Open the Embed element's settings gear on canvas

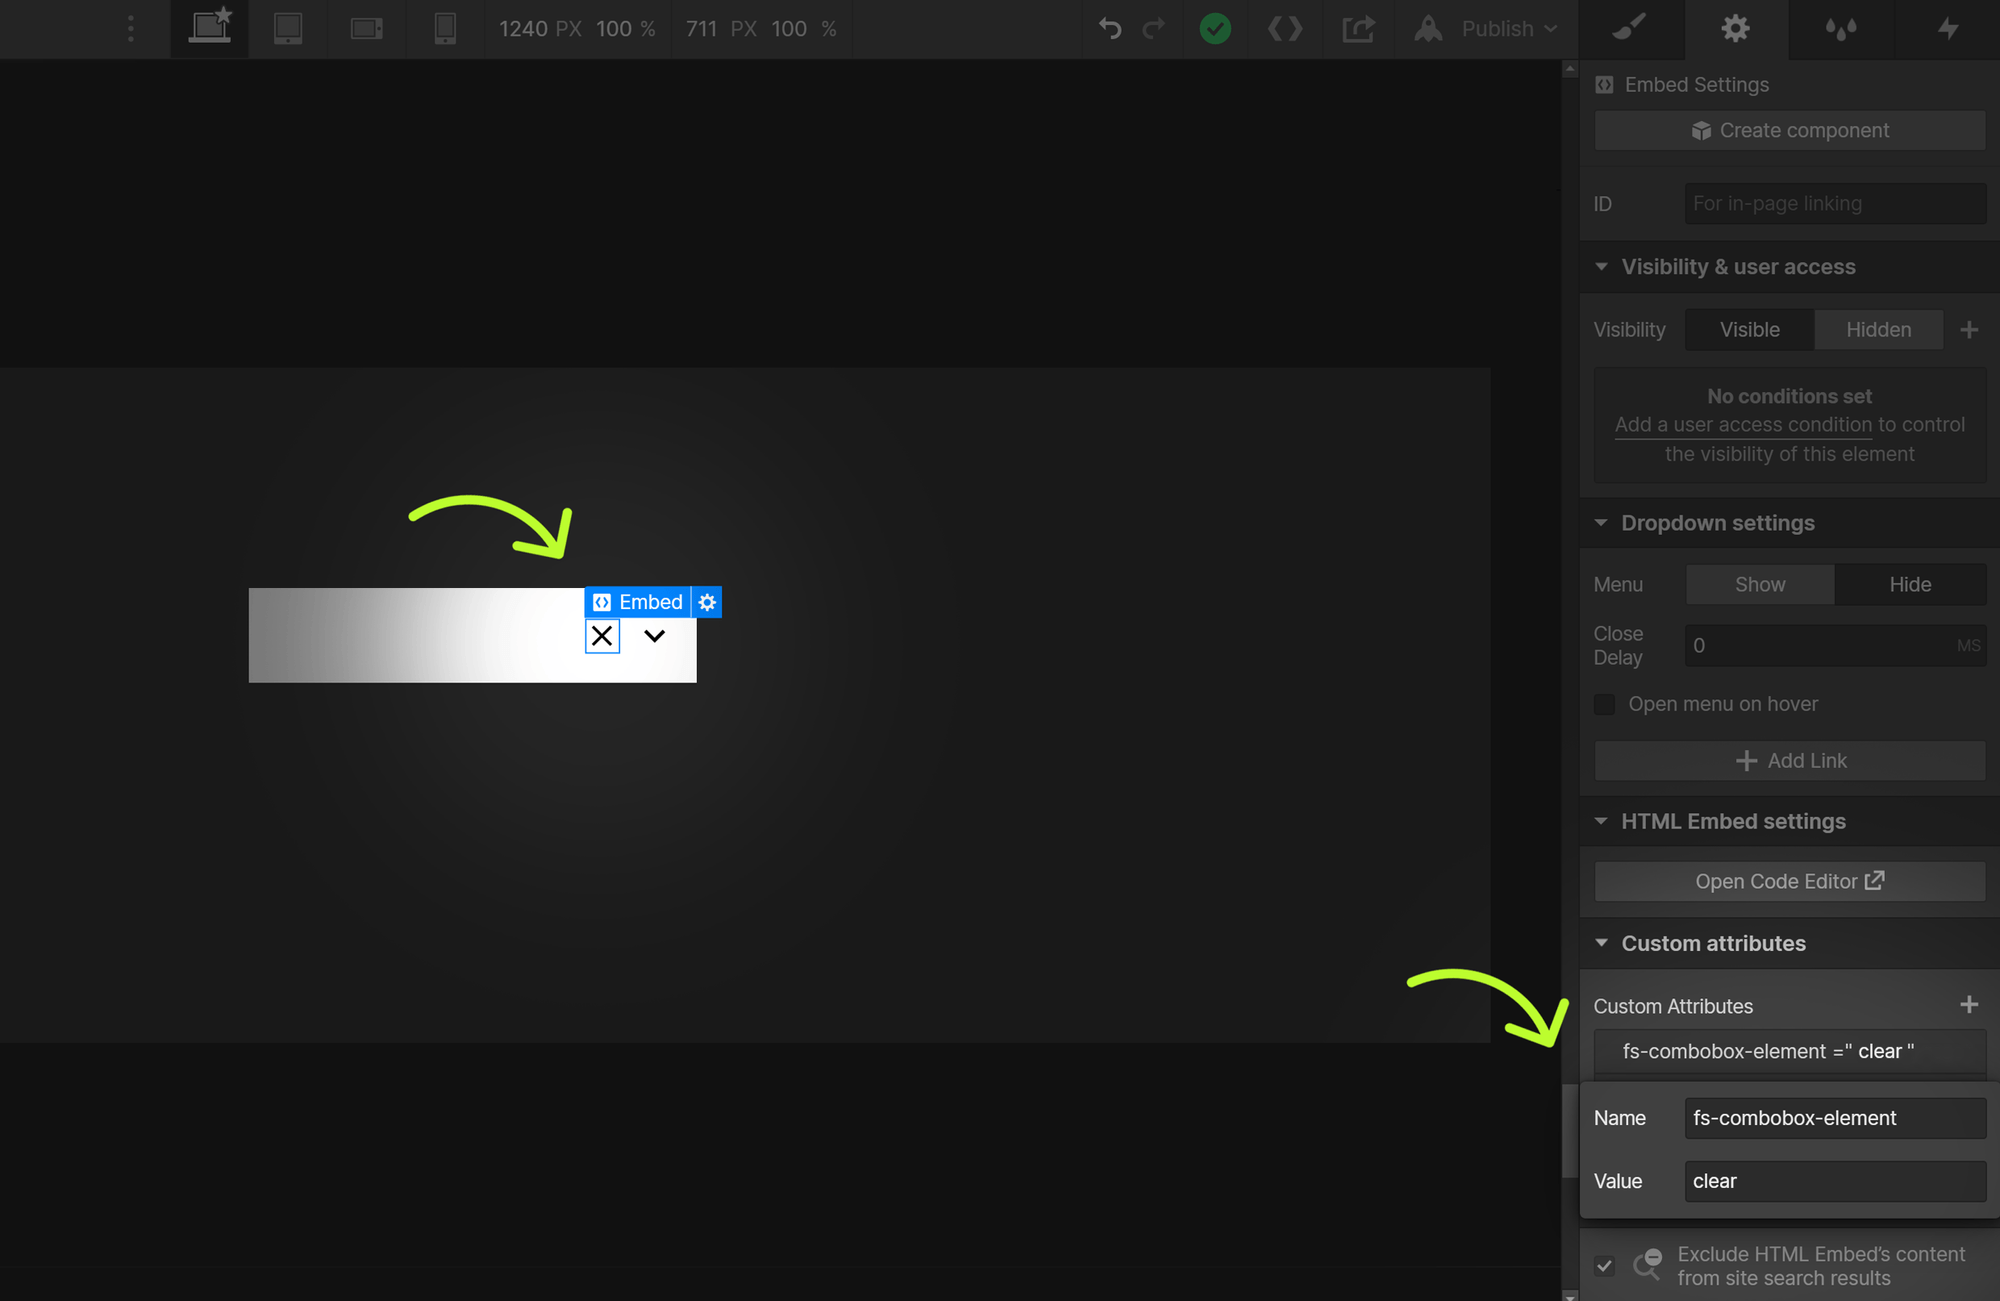(707, 602)
